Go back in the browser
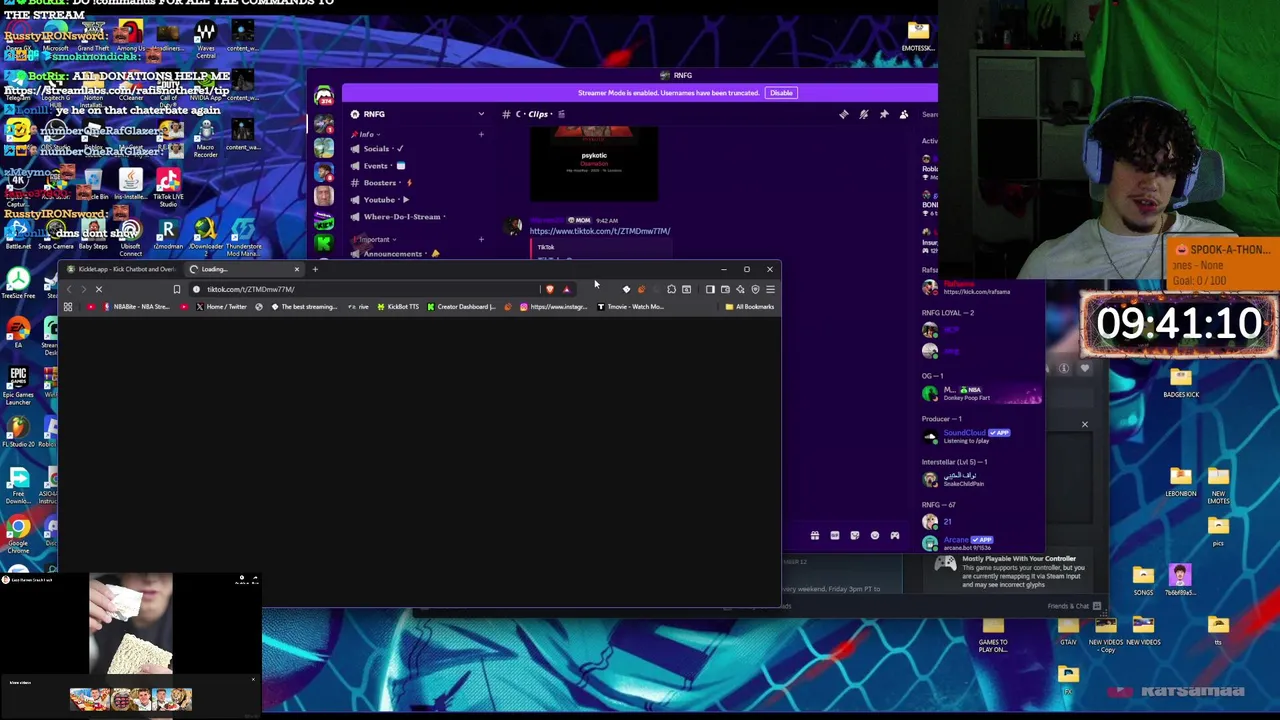Screen dimensions: 1280x720 tap(69, 289)
